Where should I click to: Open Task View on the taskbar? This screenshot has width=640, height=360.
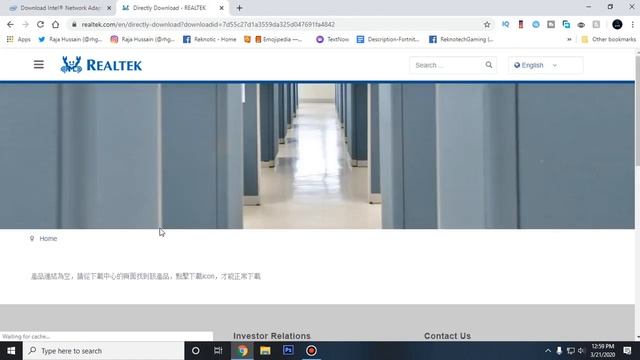[218, 351]
